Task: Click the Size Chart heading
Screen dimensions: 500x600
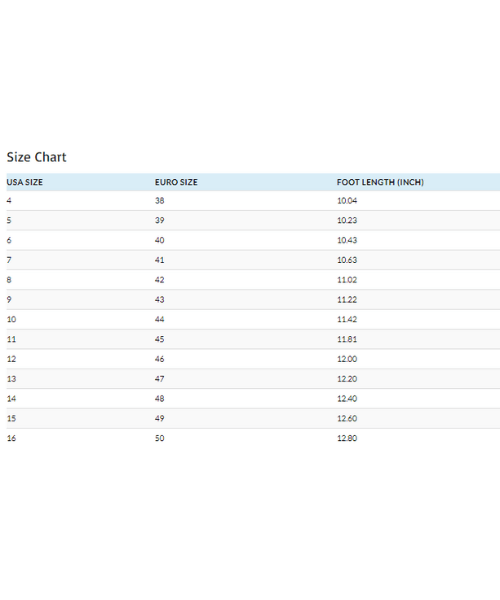Action: click(36, 157)
